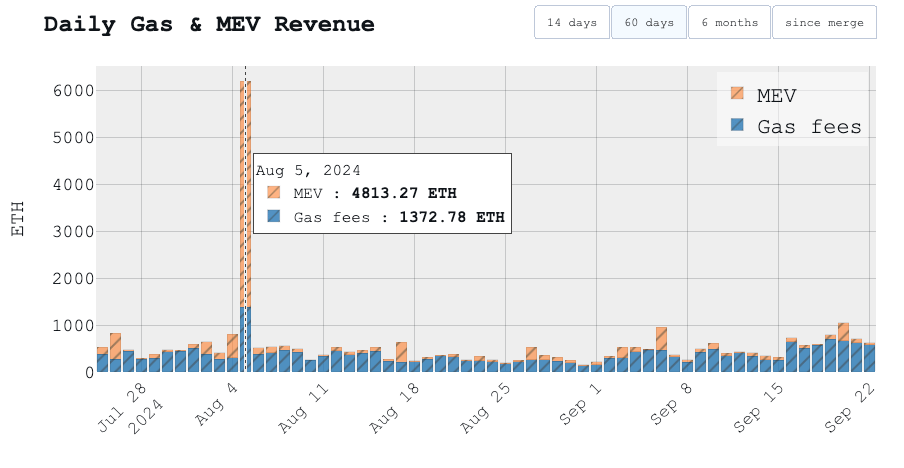The height and width of the screenshot is (468, 904).
Task: Click the since merge range button
Action: [x=824, y=22]
